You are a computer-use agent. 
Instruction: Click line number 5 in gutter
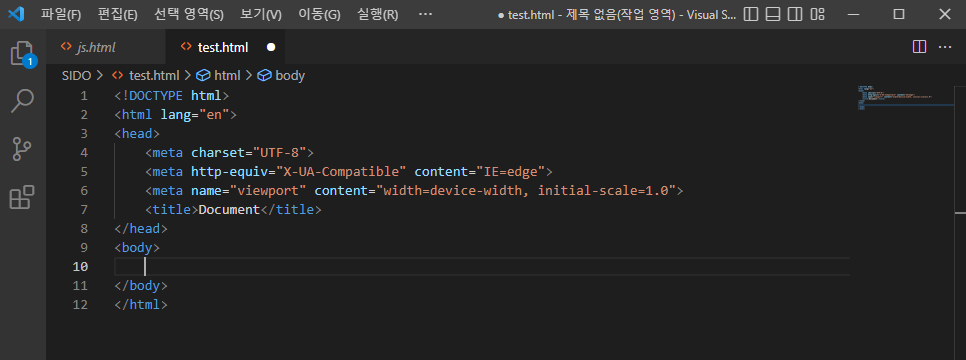click(84, 172)
